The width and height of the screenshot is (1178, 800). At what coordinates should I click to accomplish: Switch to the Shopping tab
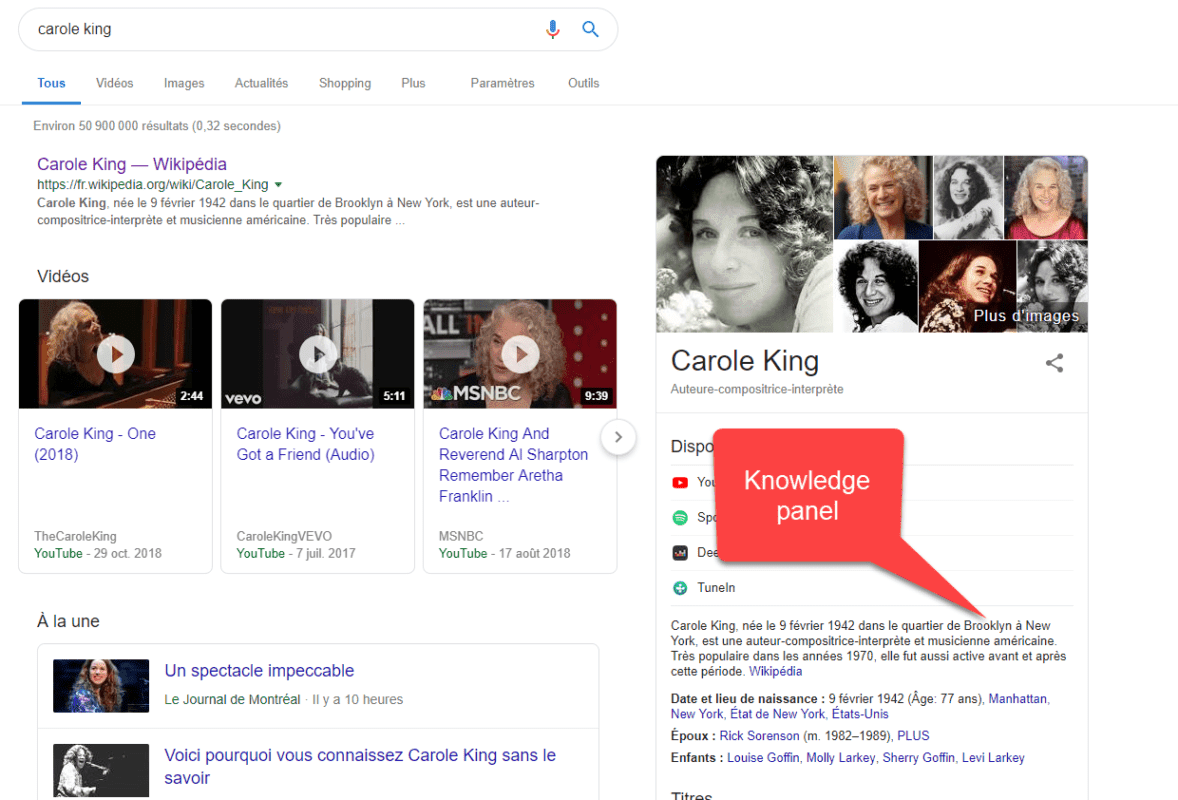tap(345, 83)
